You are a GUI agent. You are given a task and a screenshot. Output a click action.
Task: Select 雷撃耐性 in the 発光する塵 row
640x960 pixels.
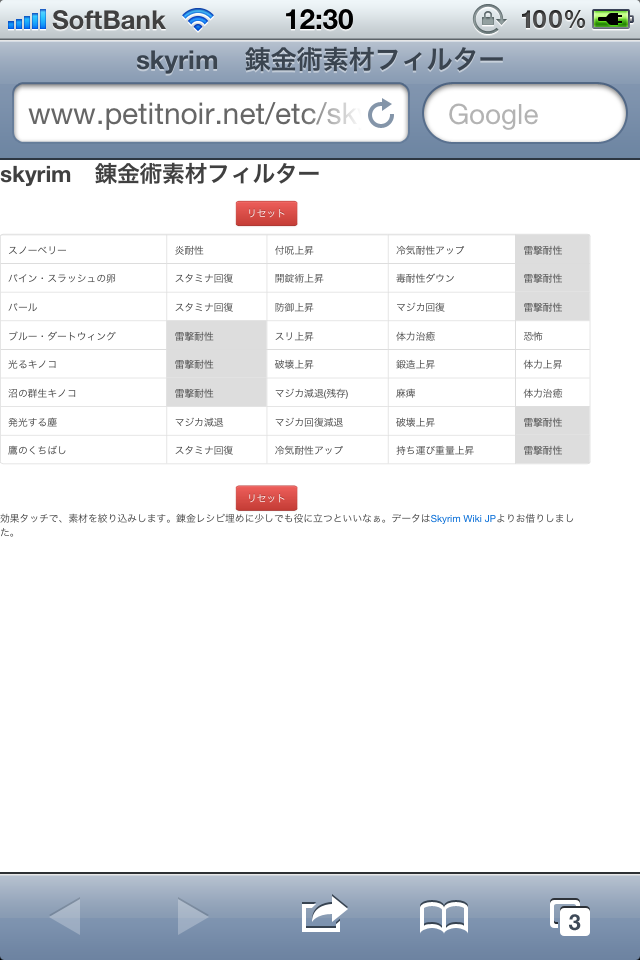pyautogui.click(x=552, y=421)
